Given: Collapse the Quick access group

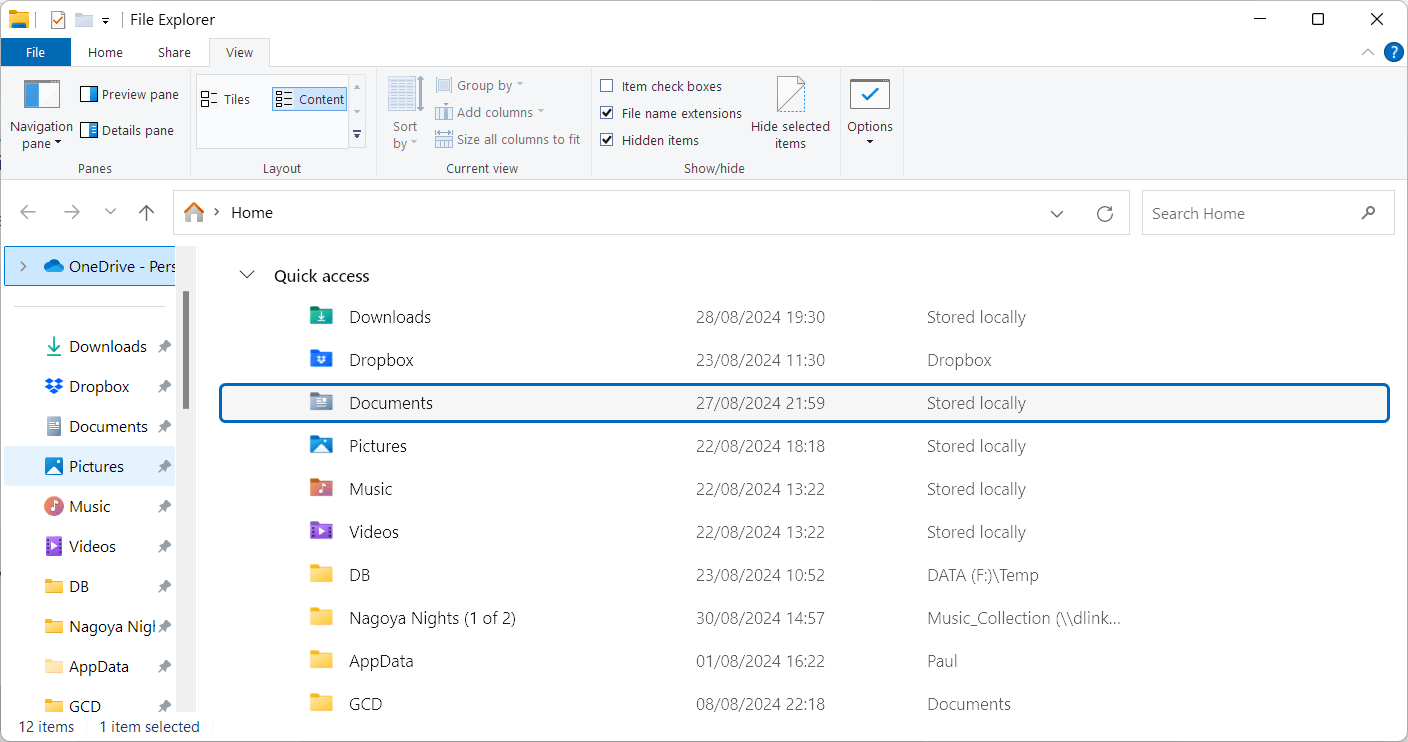Looking at the screenshot, I should coord(247,275).
